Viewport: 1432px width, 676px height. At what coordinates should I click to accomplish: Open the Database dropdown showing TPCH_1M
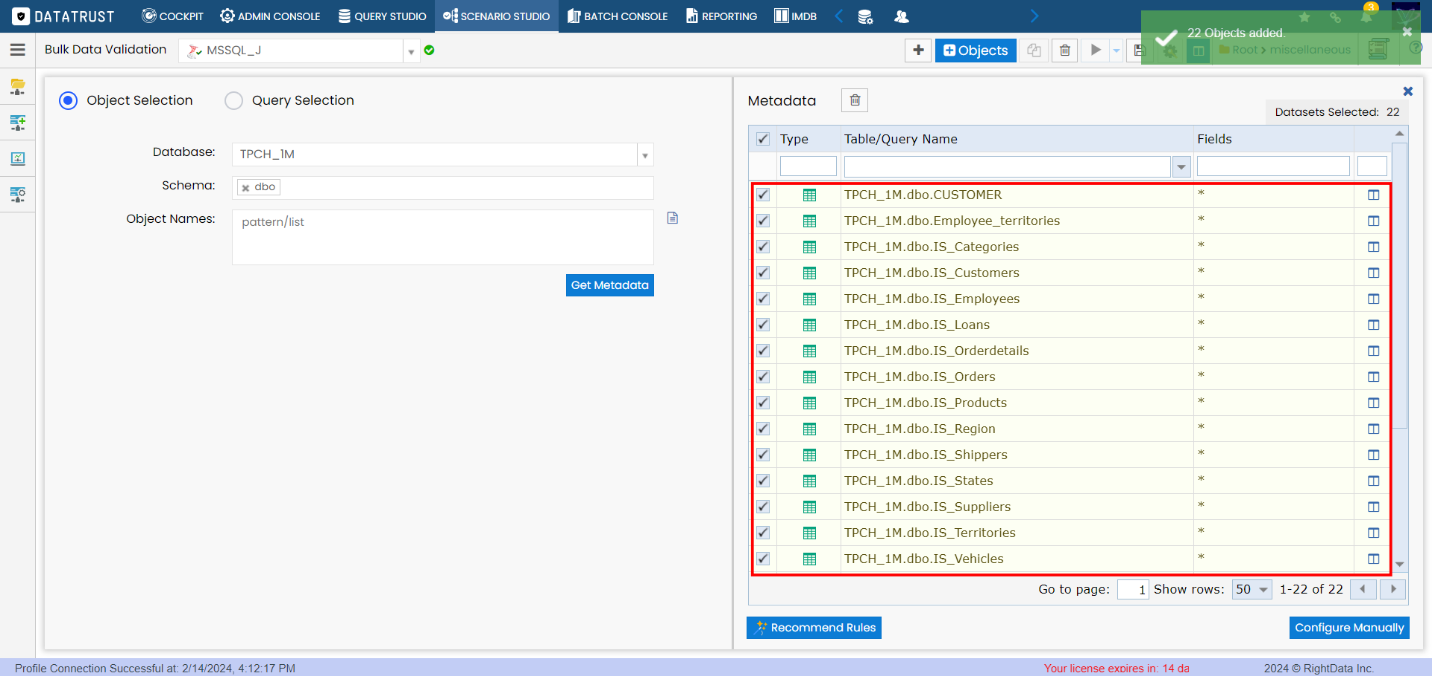[645, 155]
